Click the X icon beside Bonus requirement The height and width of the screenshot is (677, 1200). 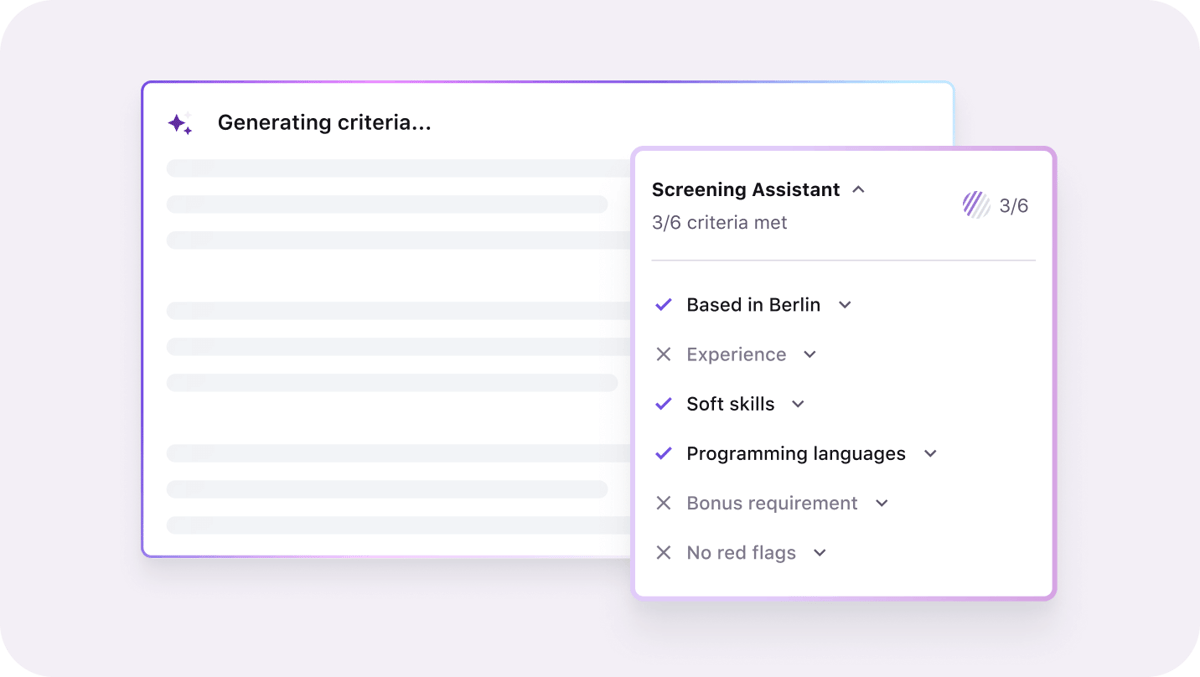pos(663,503)
